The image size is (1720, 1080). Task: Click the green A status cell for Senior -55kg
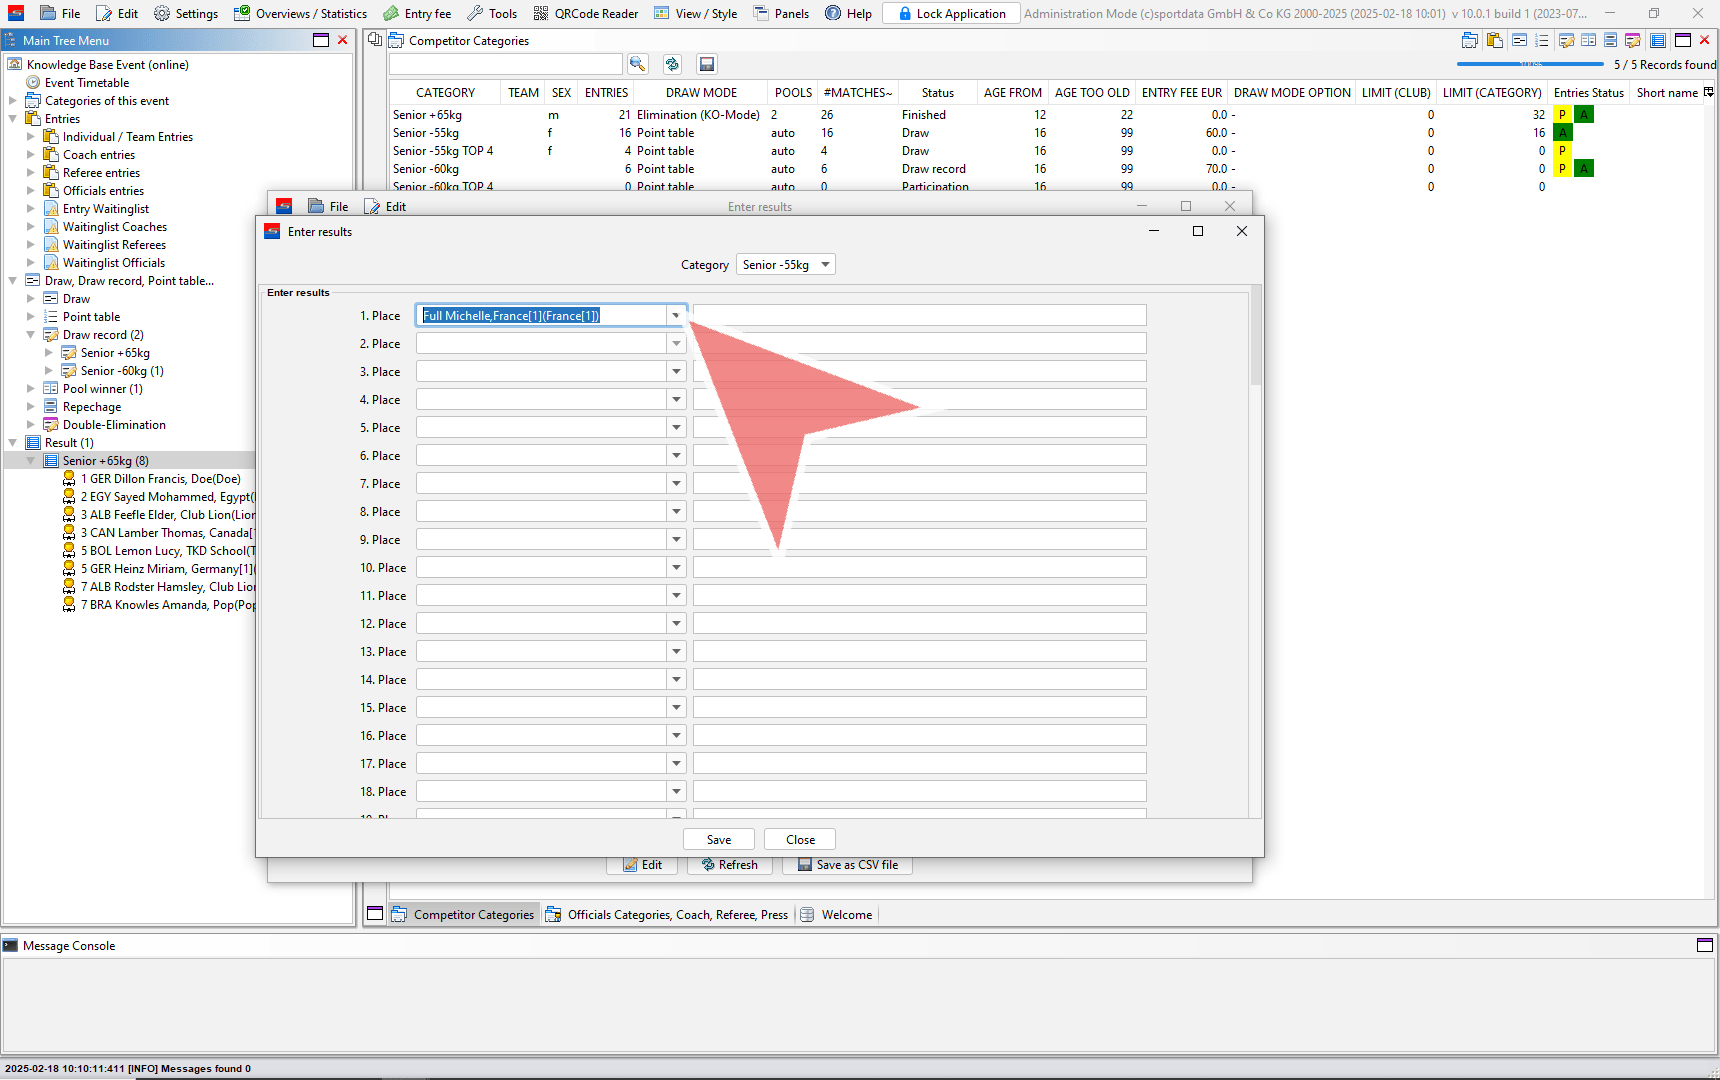point(1563,133)
